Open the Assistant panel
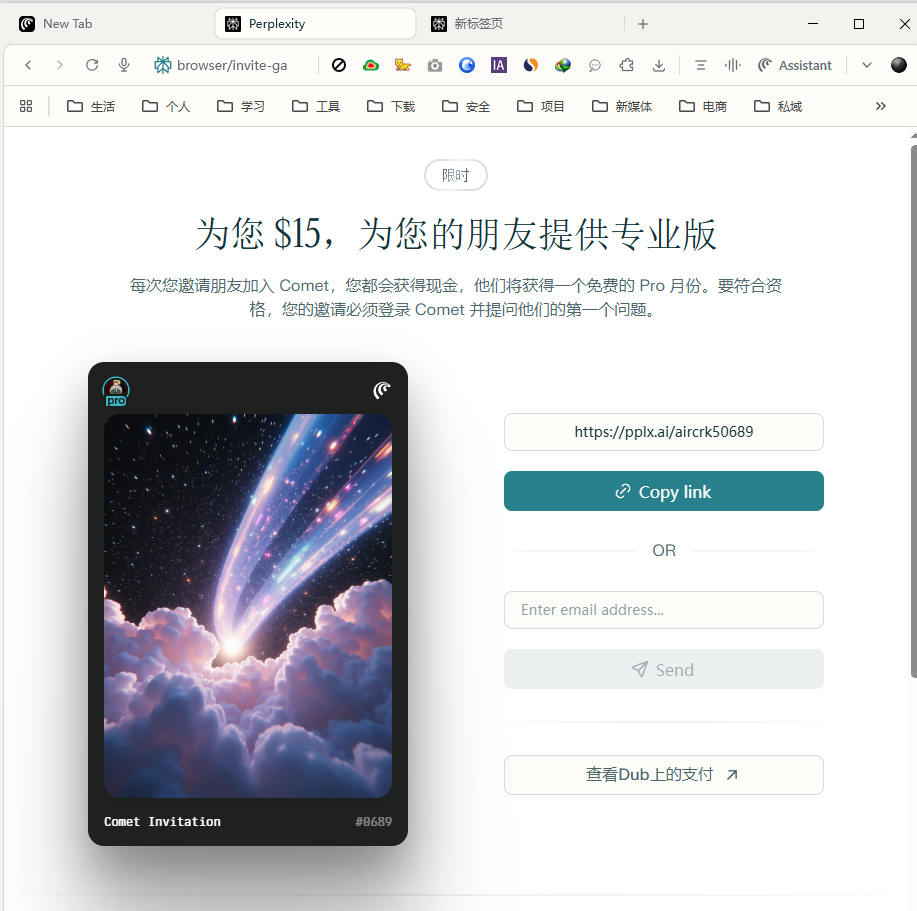This screenshot has width=917, height=911. click(x=795, y=65)
